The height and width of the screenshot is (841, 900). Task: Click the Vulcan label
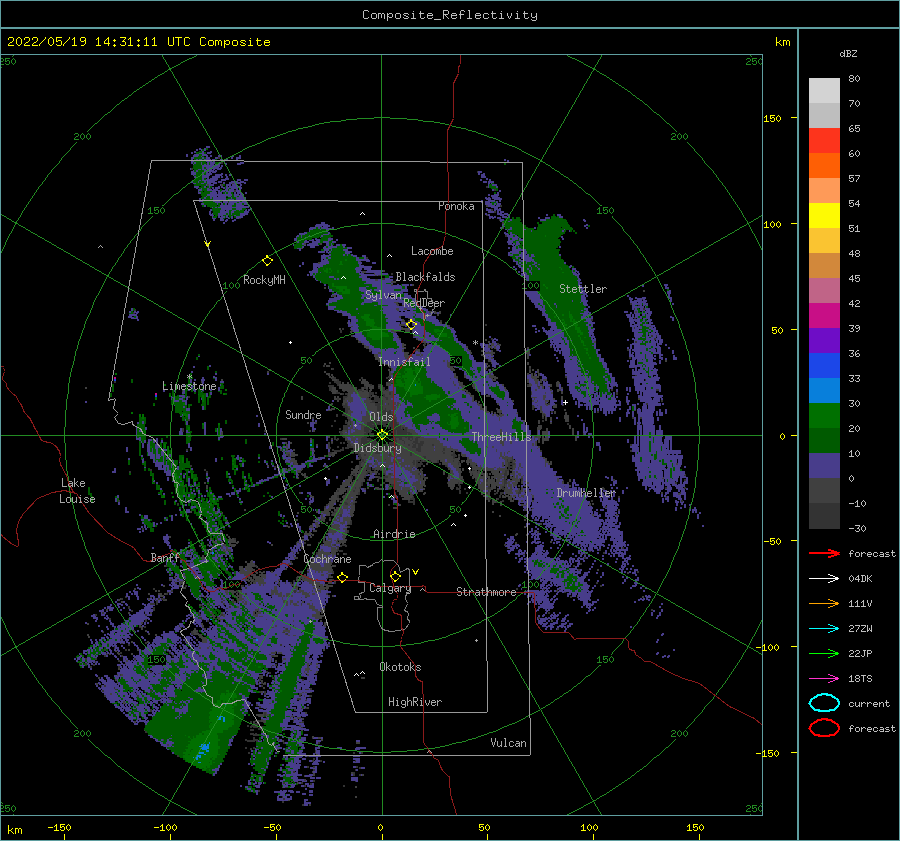point(508,743)
